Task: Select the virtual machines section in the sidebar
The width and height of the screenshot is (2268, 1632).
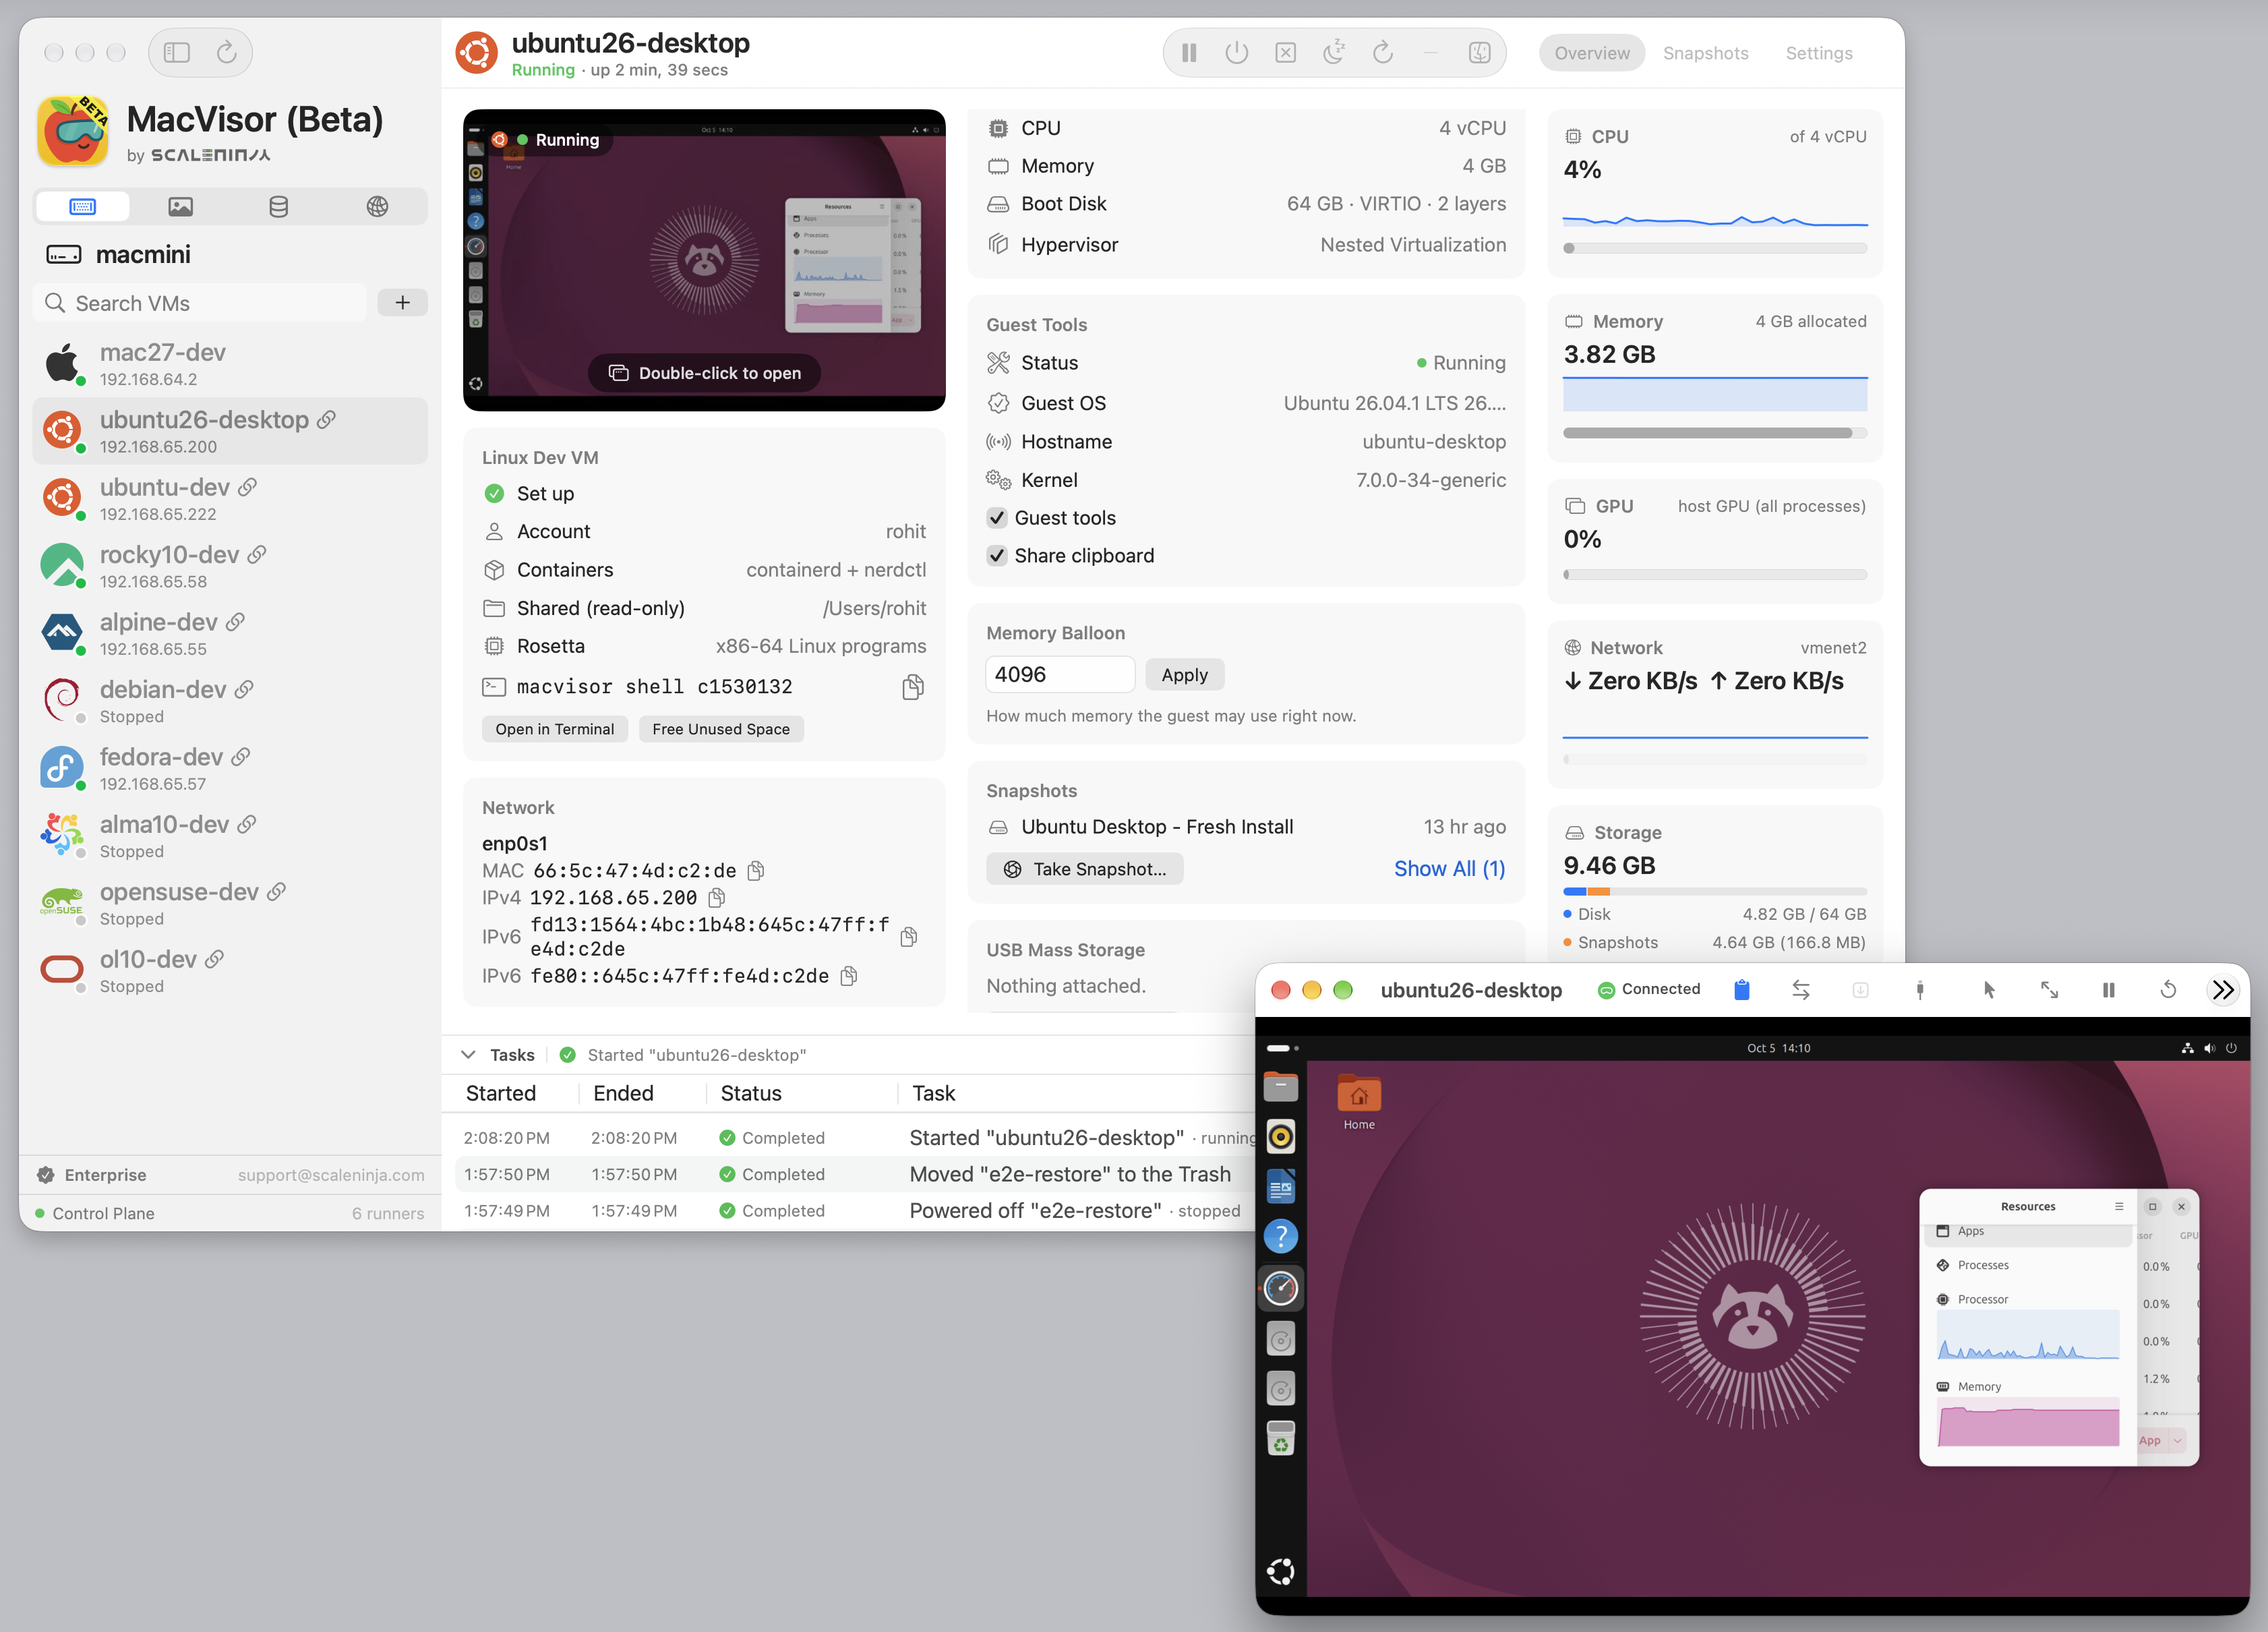Action: point(82,207)
